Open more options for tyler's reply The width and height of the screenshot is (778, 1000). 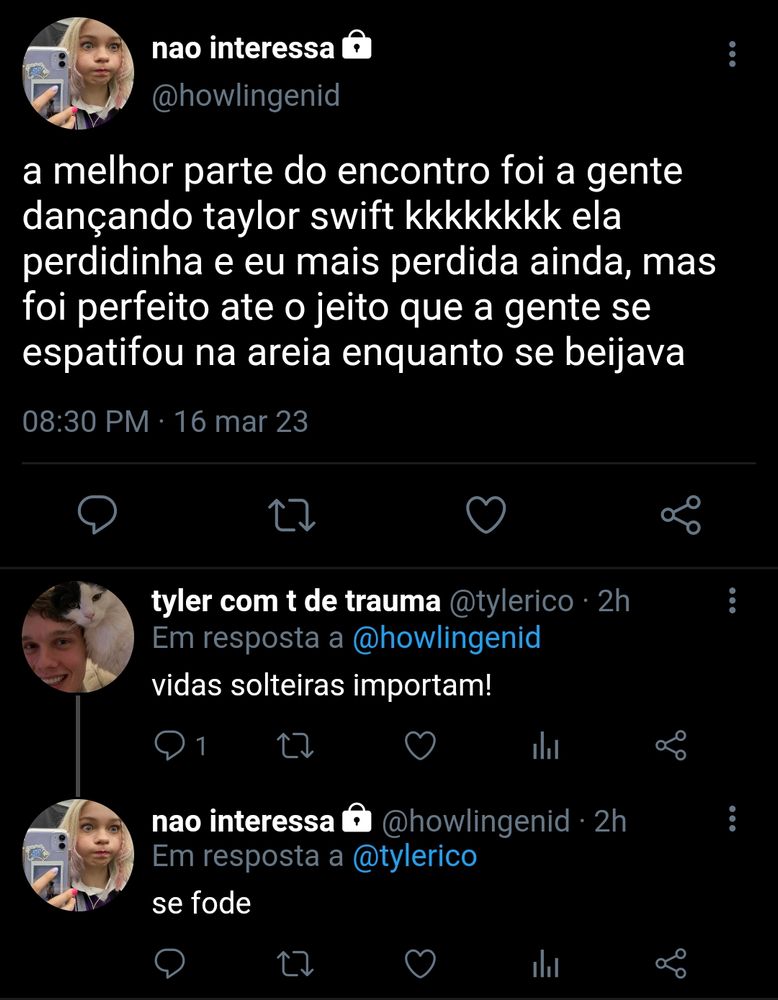pyautogui.click(x=732, y=600)
